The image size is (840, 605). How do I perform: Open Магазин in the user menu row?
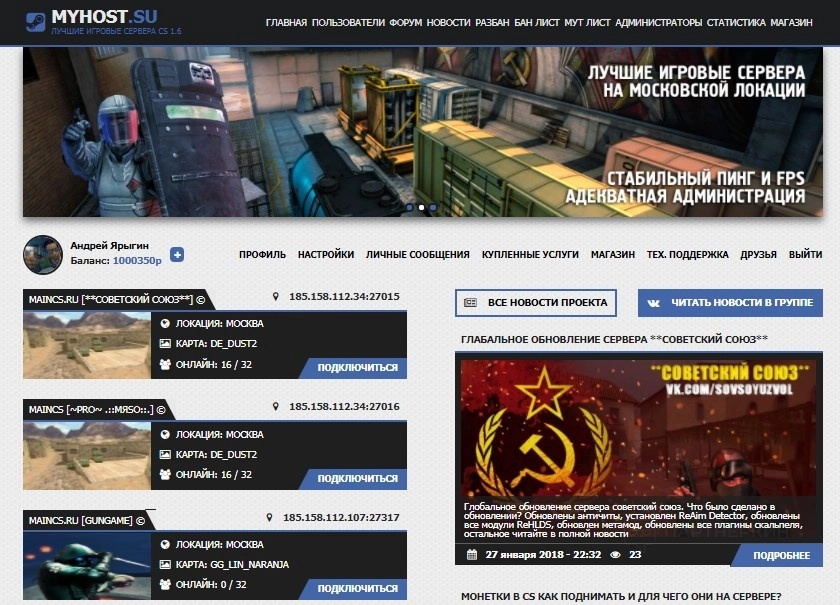tap(613, 255)
